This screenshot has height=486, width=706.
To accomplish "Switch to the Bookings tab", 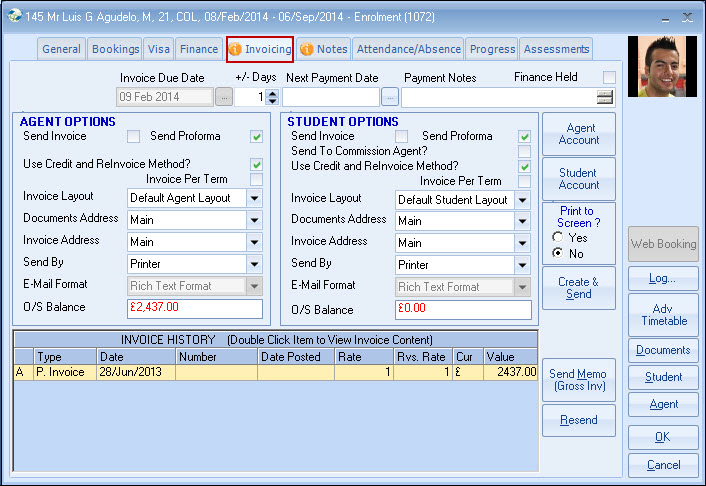I will pos(115,49).
